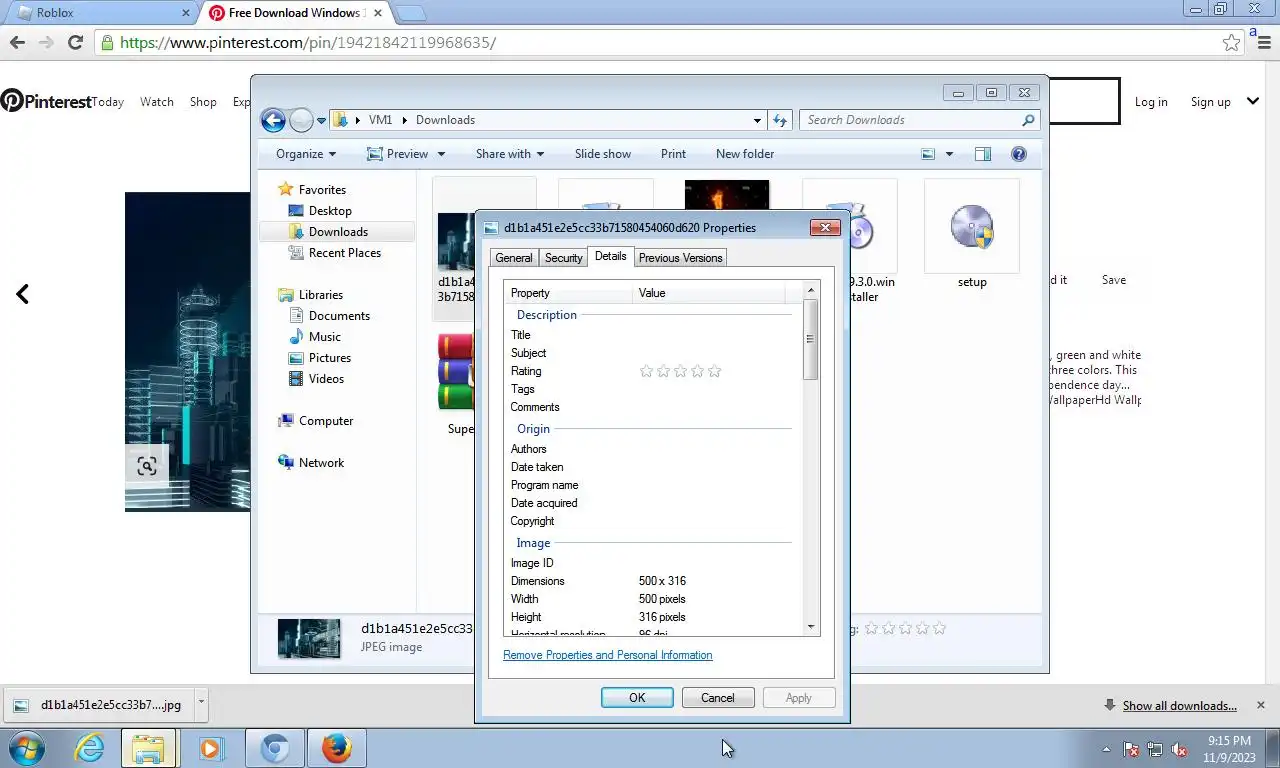Click the Preview toolbar button
The width and height of the screenshot is (1280, 768).
pos(398,154)
